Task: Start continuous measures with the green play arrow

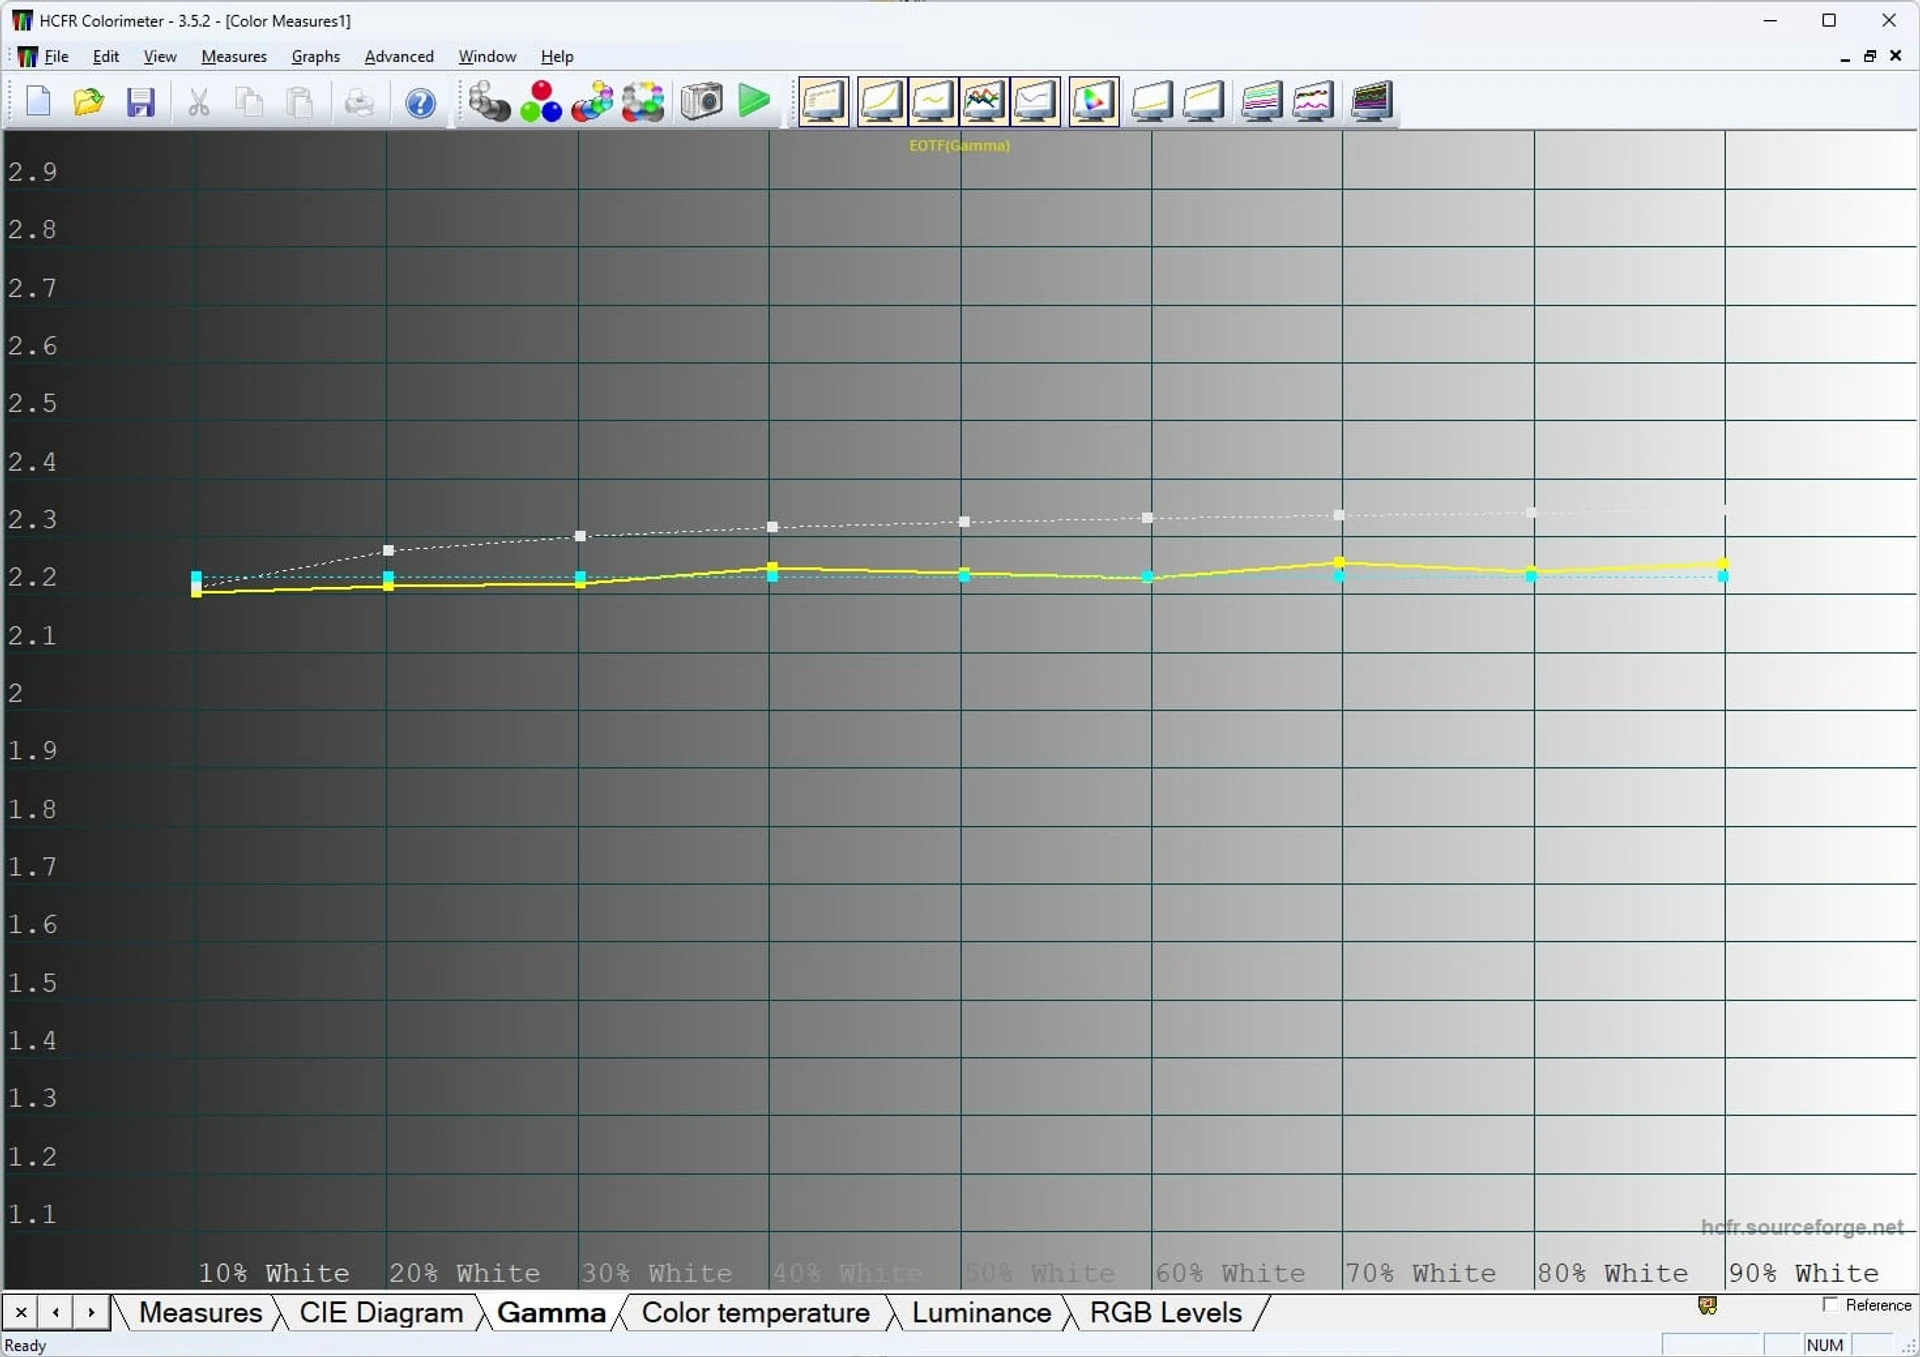Action: click(x=754, y=102)
